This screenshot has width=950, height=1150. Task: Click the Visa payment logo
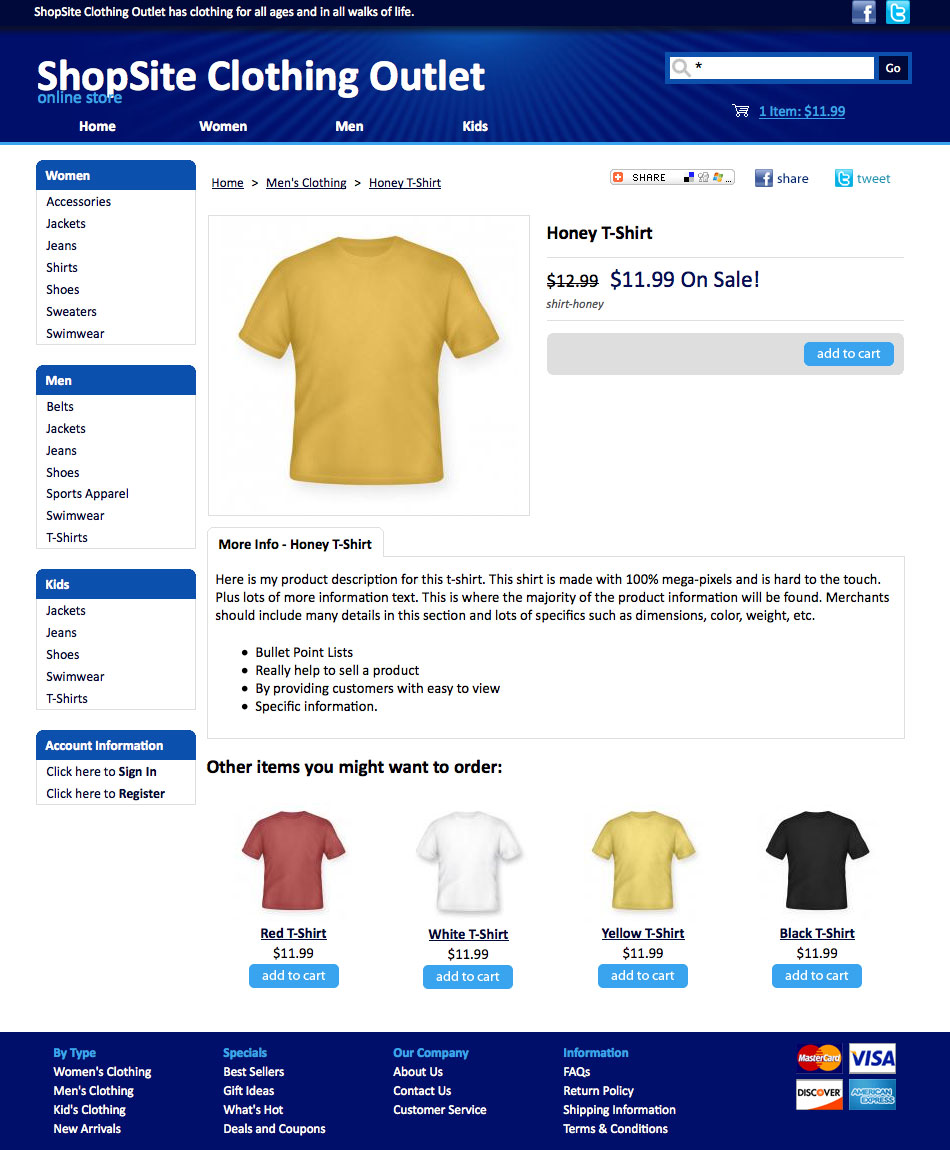tap(872, 1058)
